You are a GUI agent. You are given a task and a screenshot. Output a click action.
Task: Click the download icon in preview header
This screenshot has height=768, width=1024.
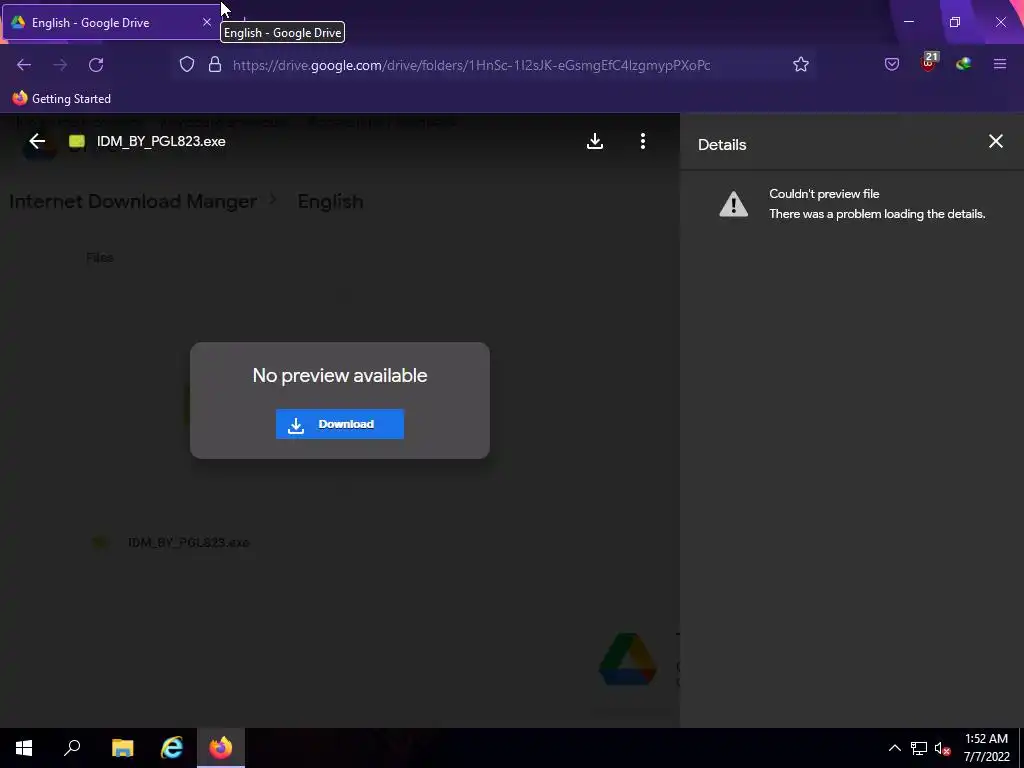coord(595,141)
